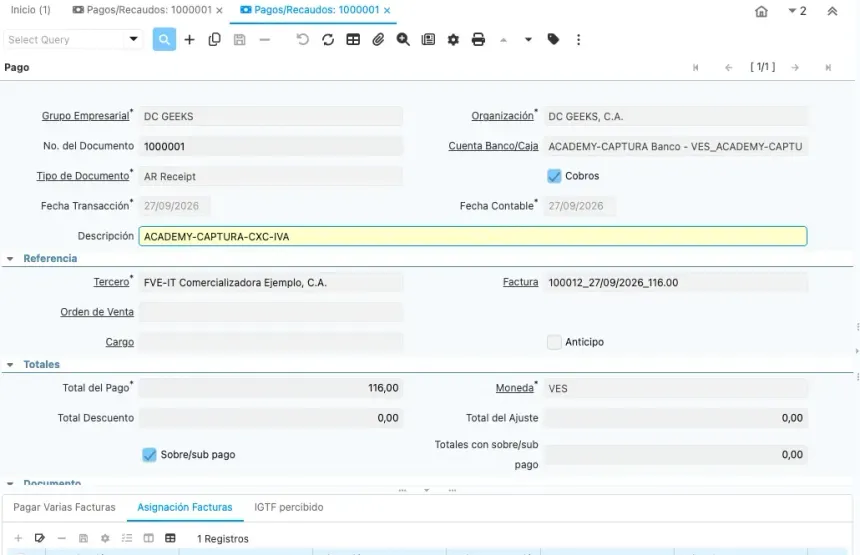Screen dimensions: 860x555
Task: Open Pagar Varias Facturas tab
Action: (x=64, y=507)
